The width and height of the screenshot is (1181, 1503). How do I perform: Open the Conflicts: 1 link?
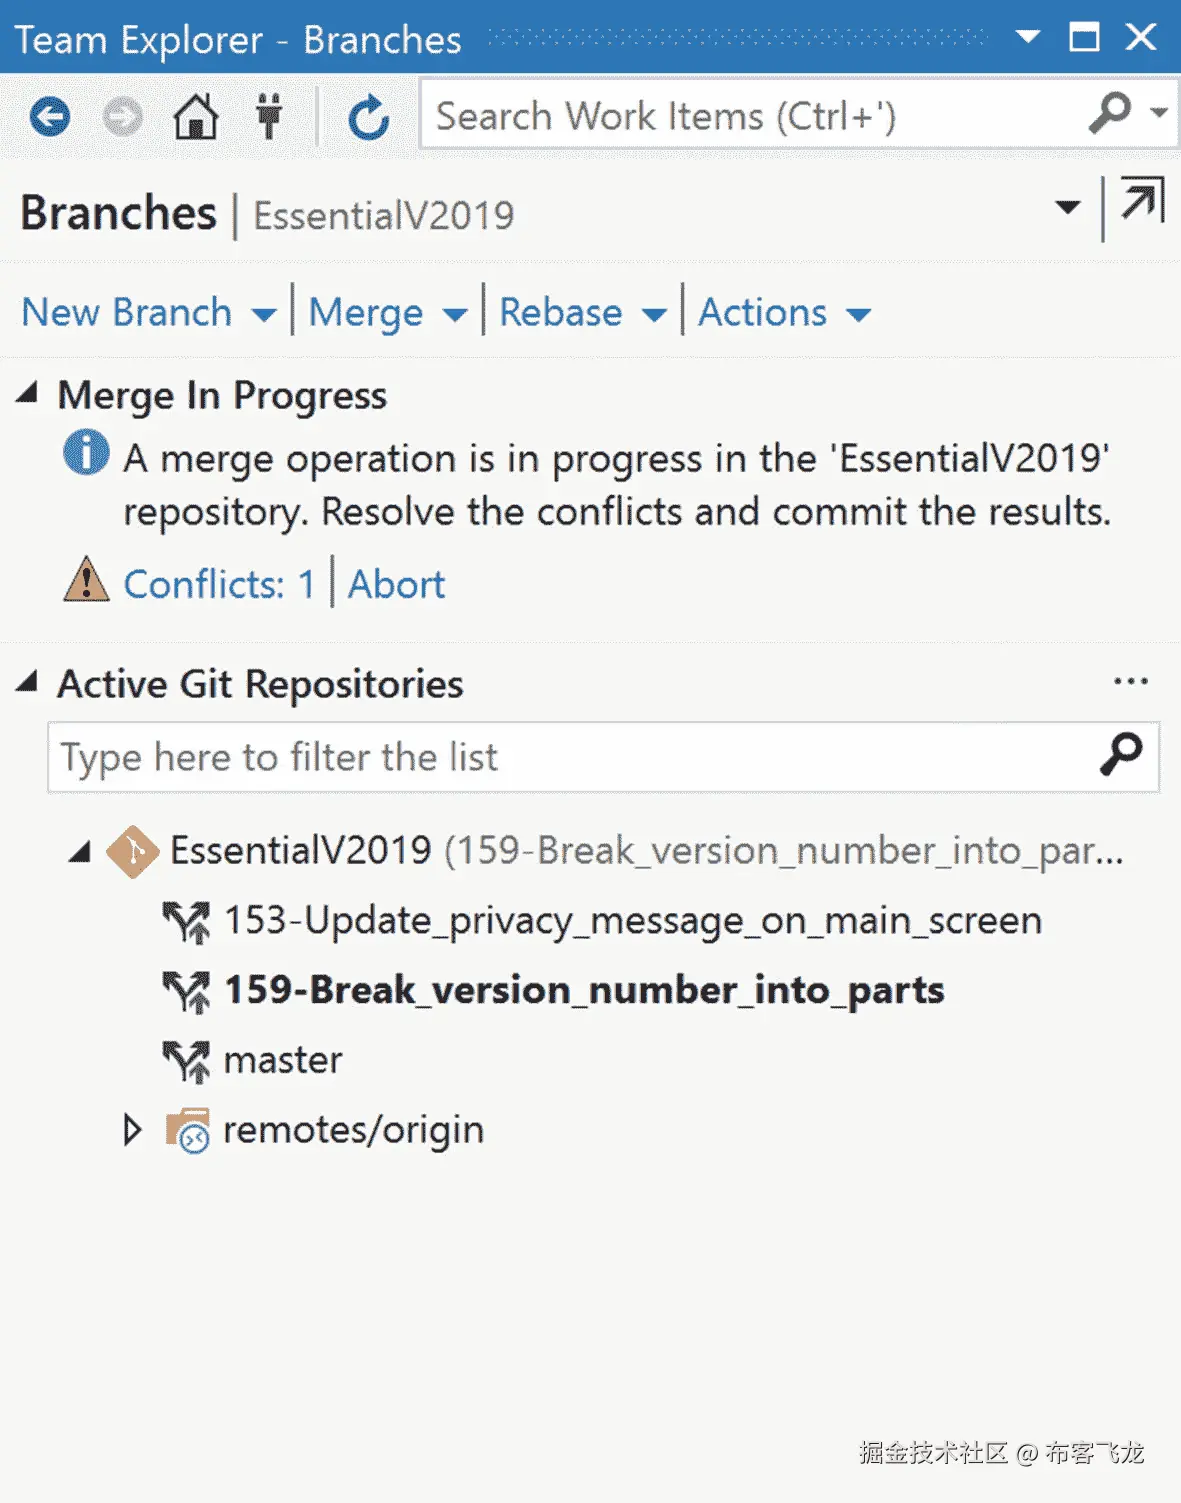pos(219,585)
